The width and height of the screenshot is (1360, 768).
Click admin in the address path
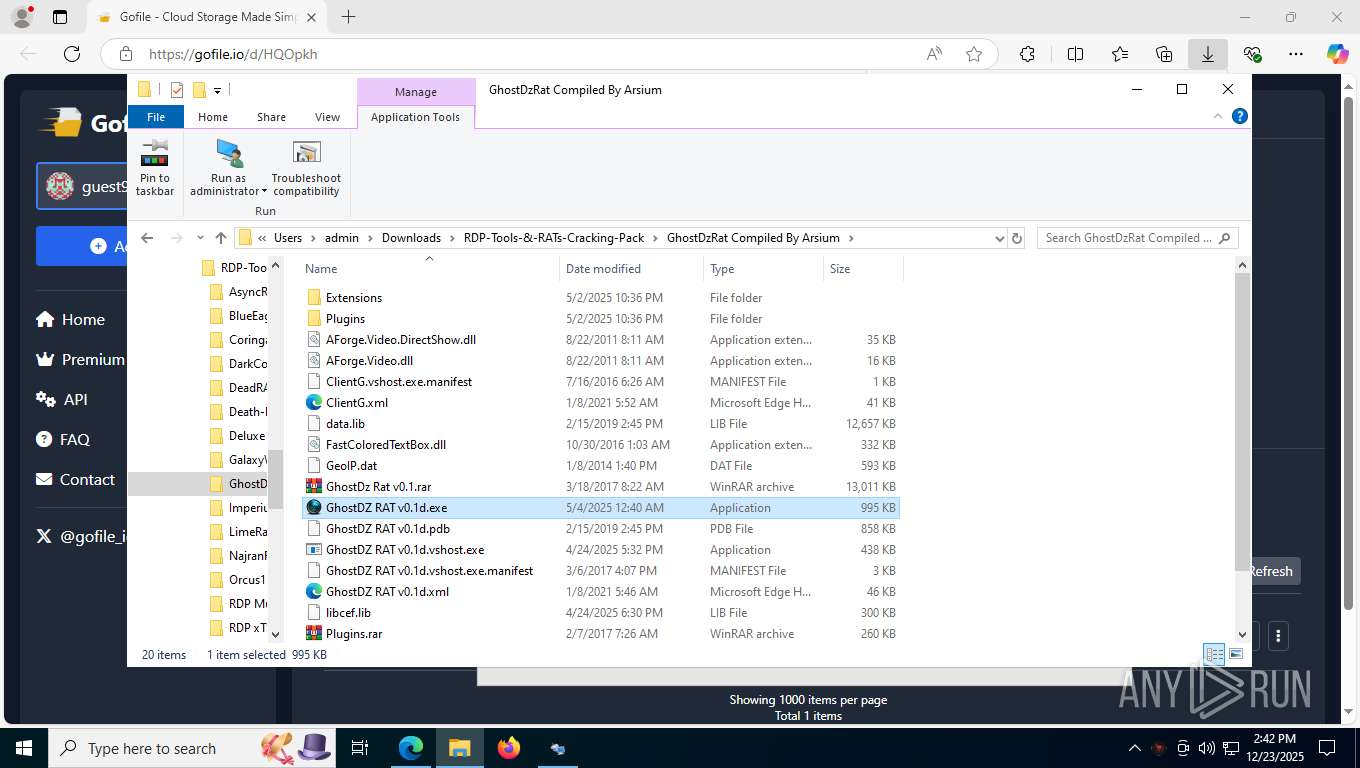[342, 238]
